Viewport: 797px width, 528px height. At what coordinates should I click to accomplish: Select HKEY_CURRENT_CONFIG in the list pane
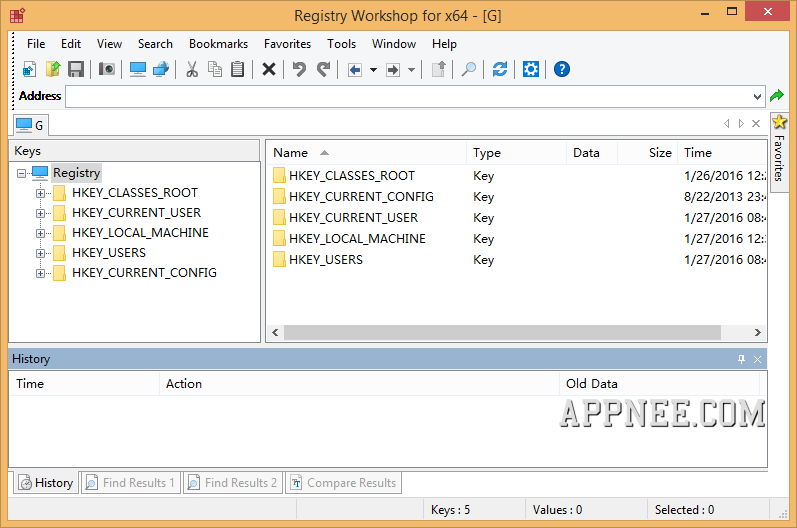pos(361,197)
